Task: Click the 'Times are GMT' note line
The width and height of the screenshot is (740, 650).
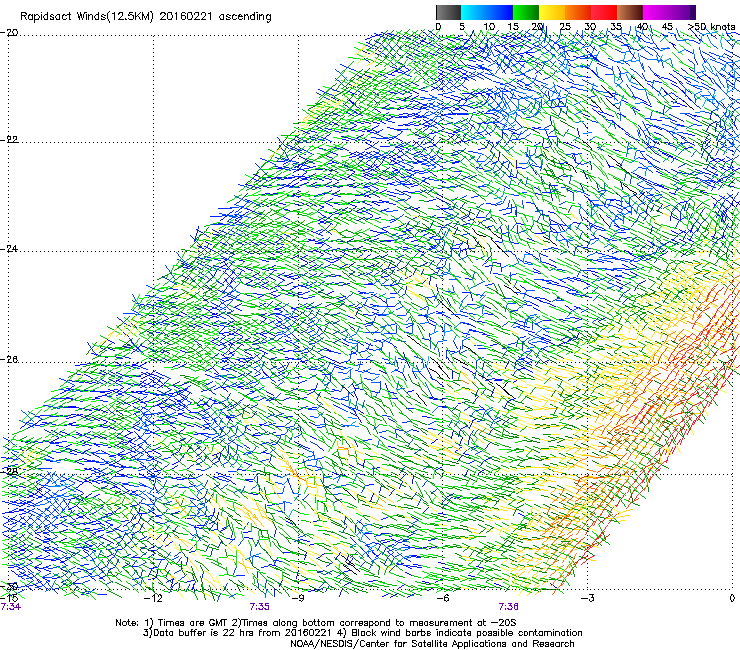Action: (x=316, y=623)
